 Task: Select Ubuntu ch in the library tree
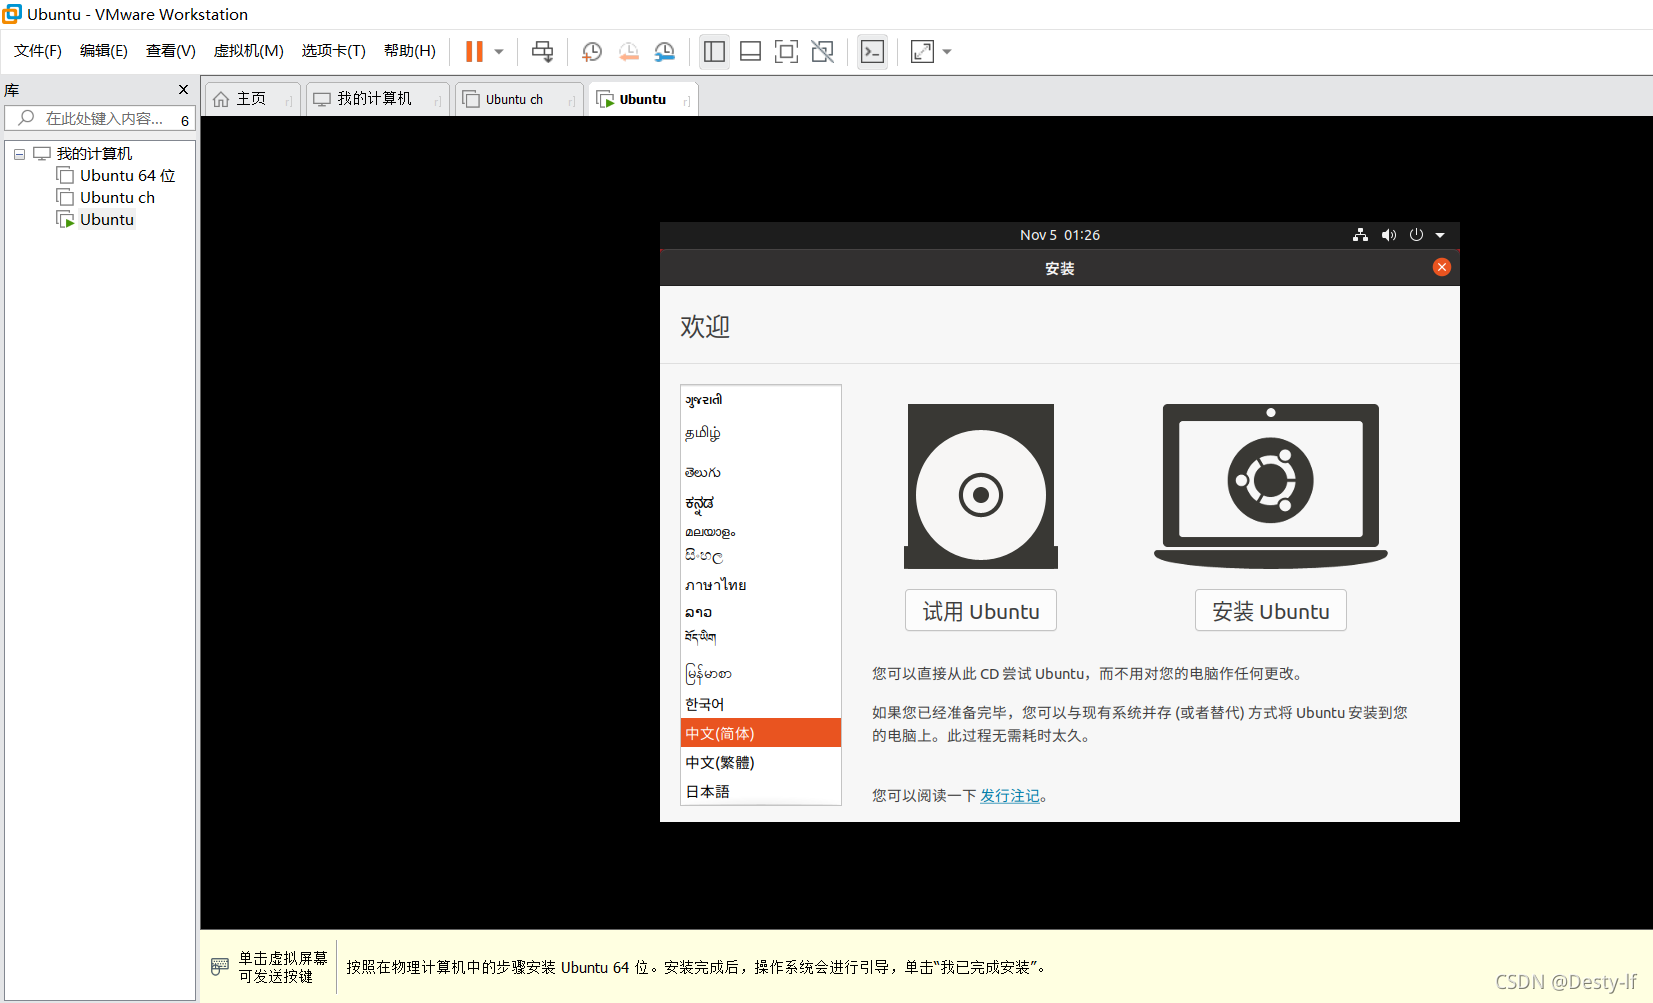pos(117,198)
